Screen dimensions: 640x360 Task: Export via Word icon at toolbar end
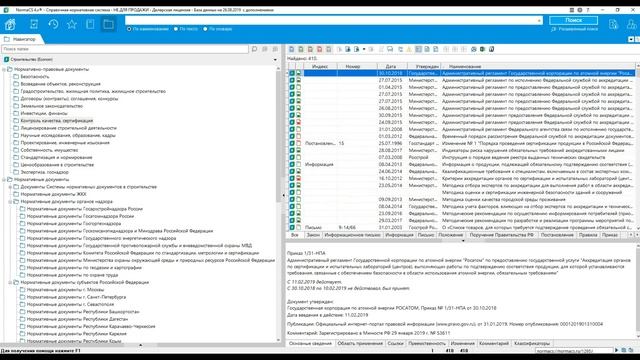[x=491, y=49]
